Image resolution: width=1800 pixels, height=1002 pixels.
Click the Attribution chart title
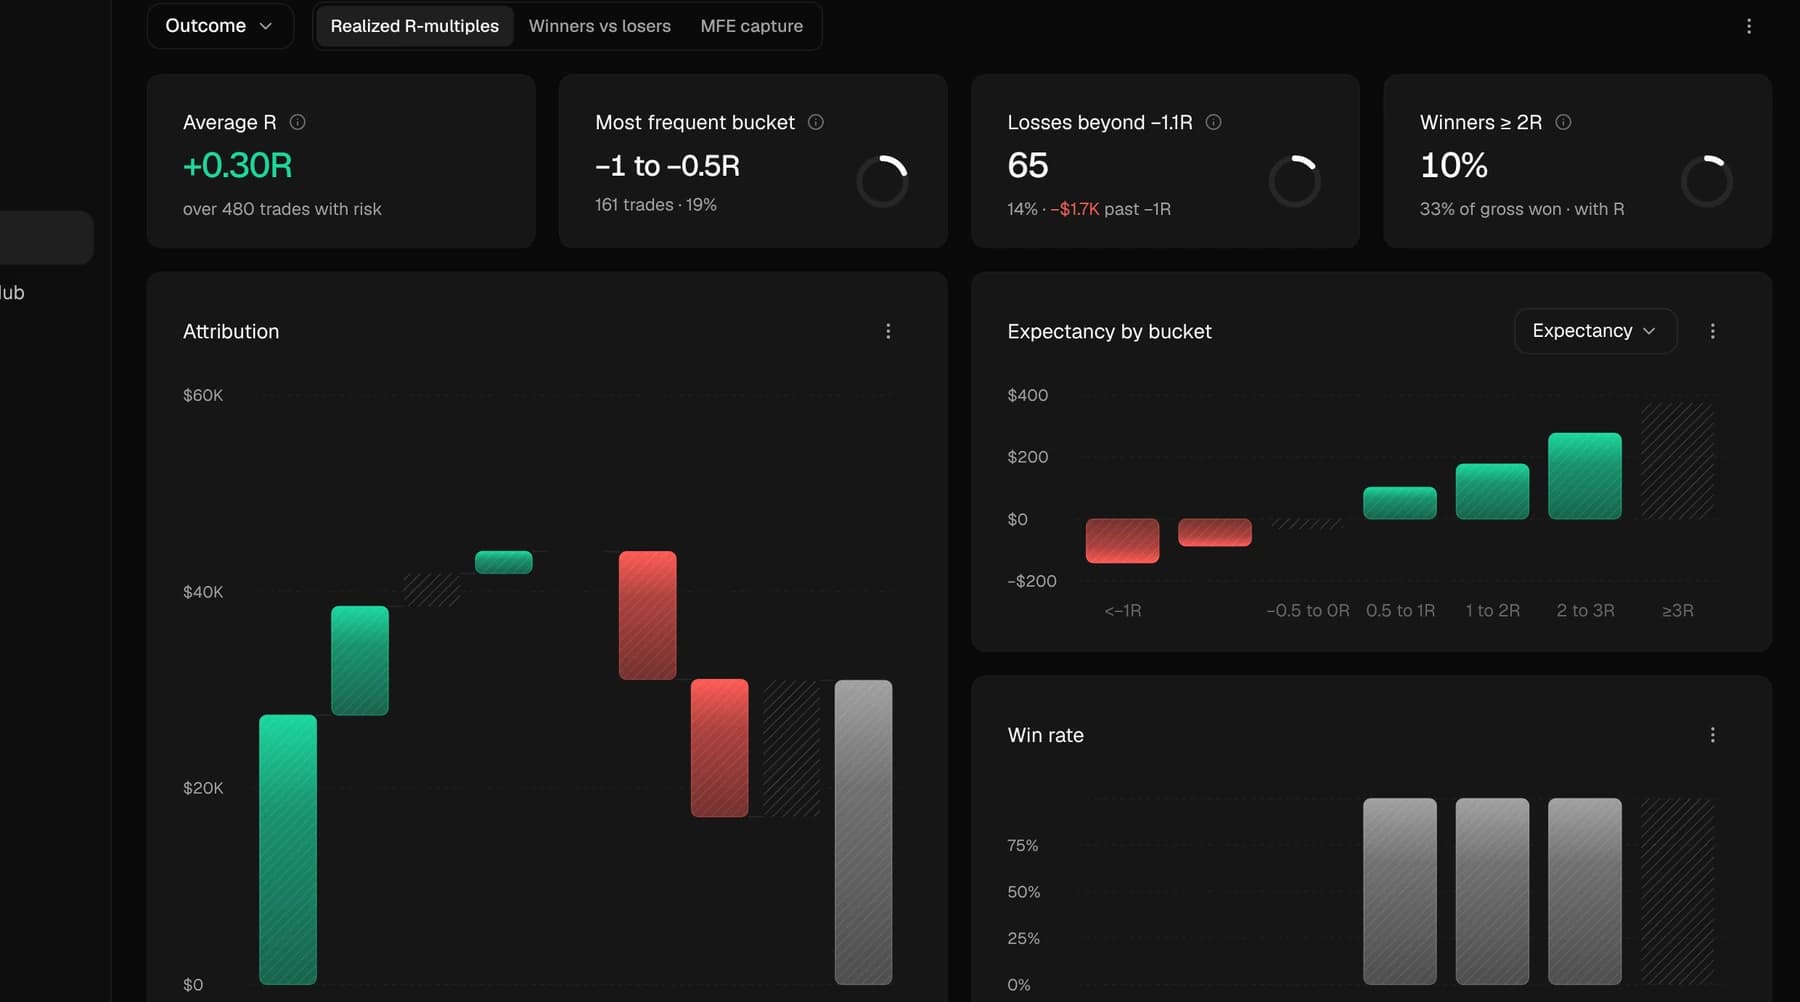tap(231, 332)
